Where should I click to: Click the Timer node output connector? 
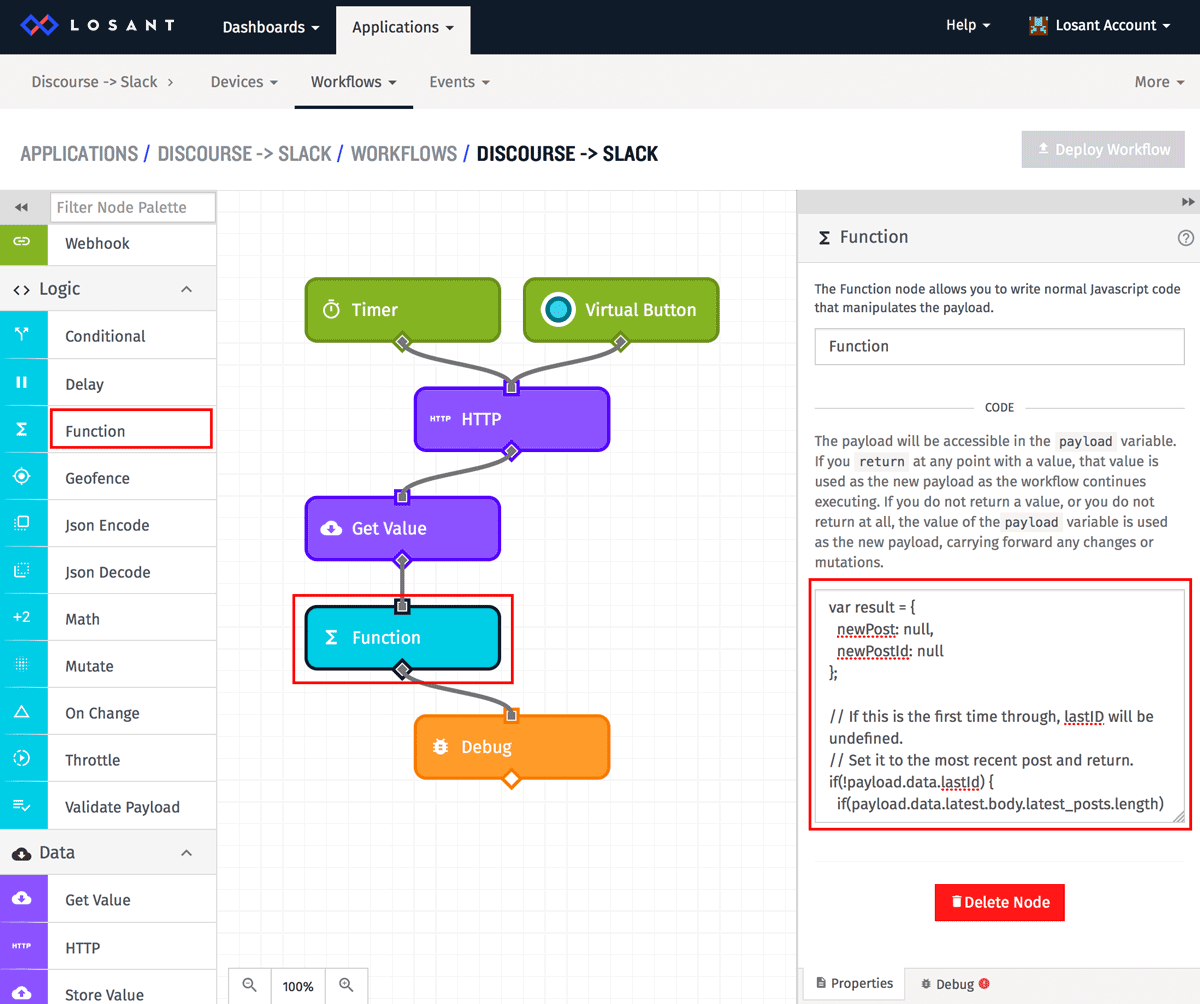pos(402,342)
